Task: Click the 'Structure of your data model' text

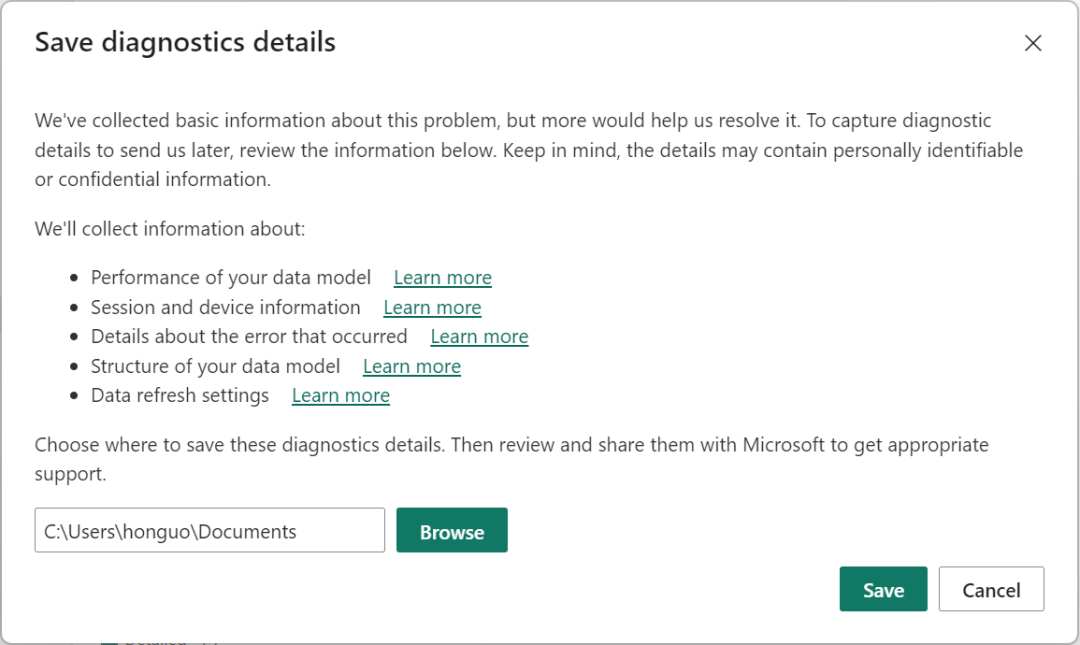Action: click(x=216, y=366)
